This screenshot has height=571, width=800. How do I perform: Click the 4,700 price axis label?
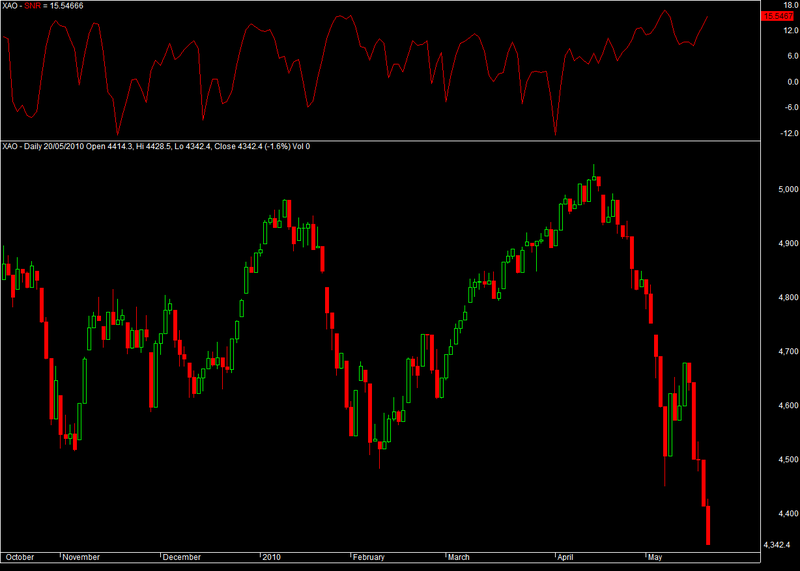coord(788,352)
